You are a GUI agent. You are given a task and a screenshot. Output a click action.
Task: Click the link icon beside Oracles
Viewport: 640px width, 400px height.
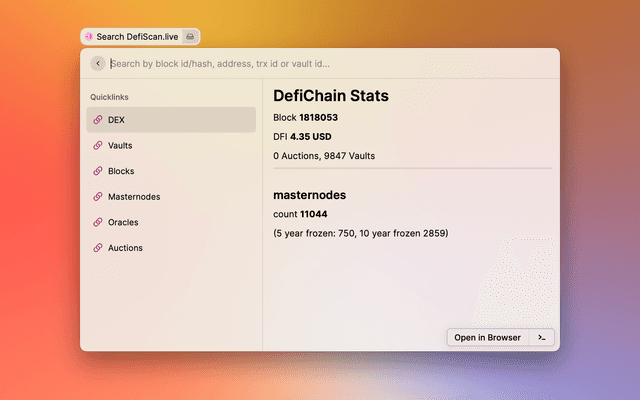click(97, 222)
